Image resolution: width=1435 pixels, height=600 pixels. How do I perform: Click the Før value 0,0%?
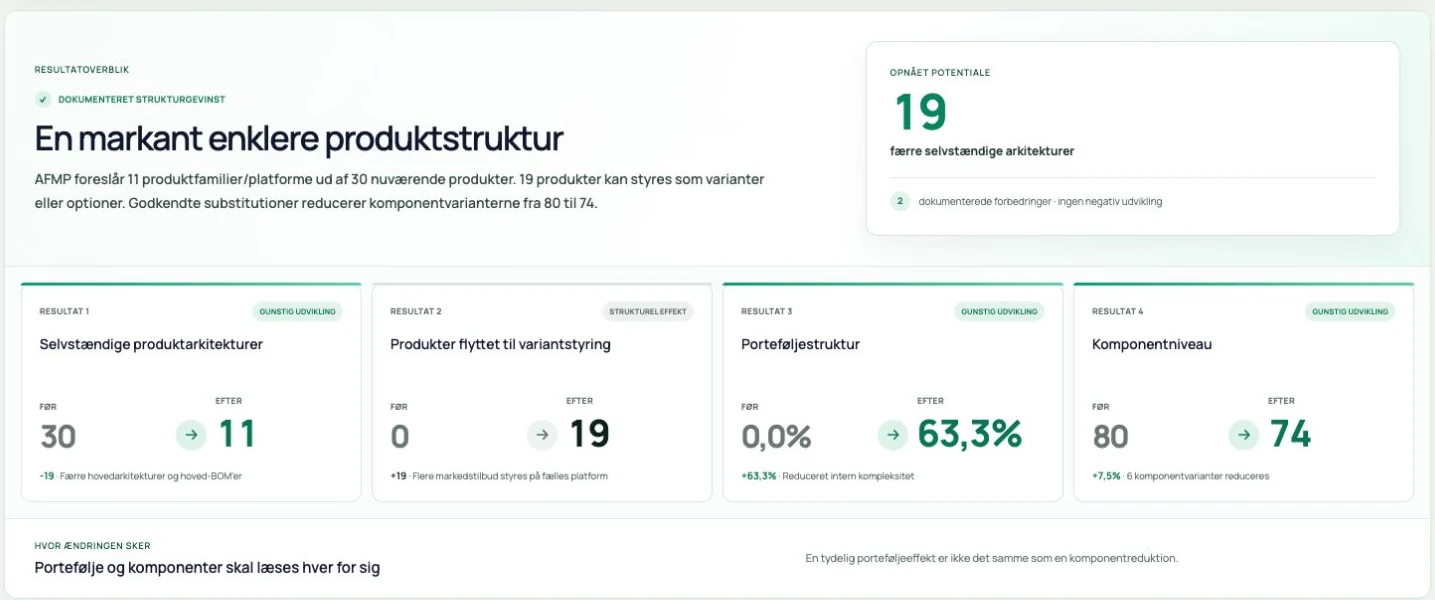(x=776, y=437)
